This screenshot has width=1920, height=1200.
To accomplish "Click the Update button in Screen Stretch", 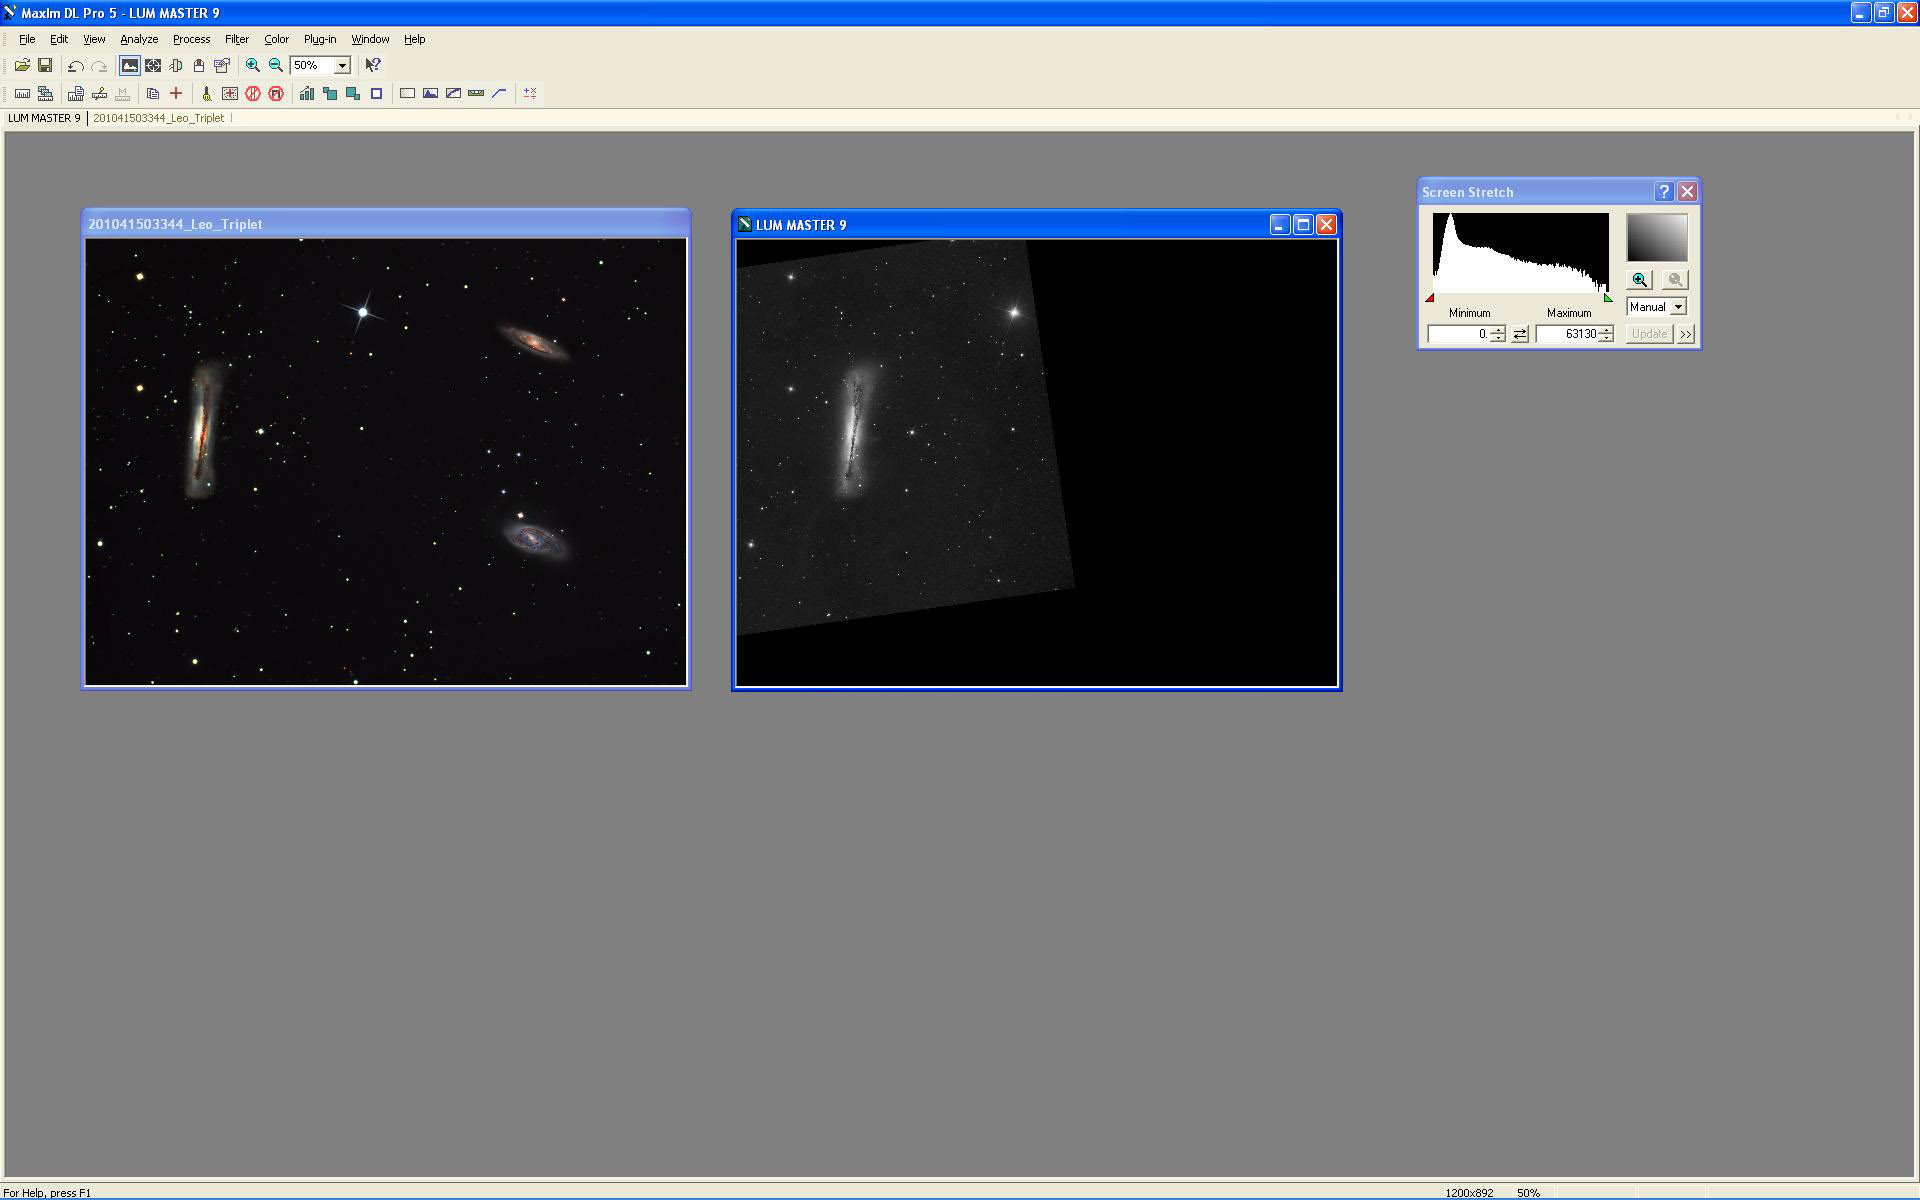I will click(x=1649, y=334).
